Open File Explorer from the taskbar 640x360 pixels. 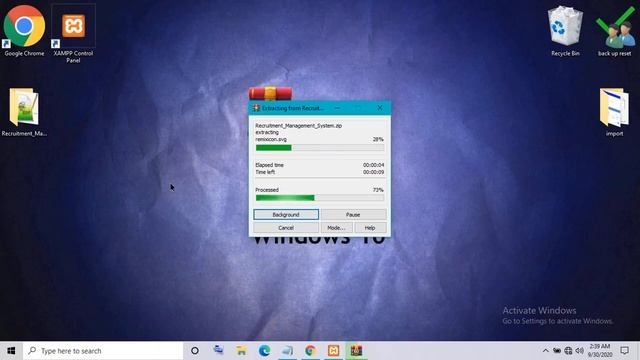click(241, 351)
